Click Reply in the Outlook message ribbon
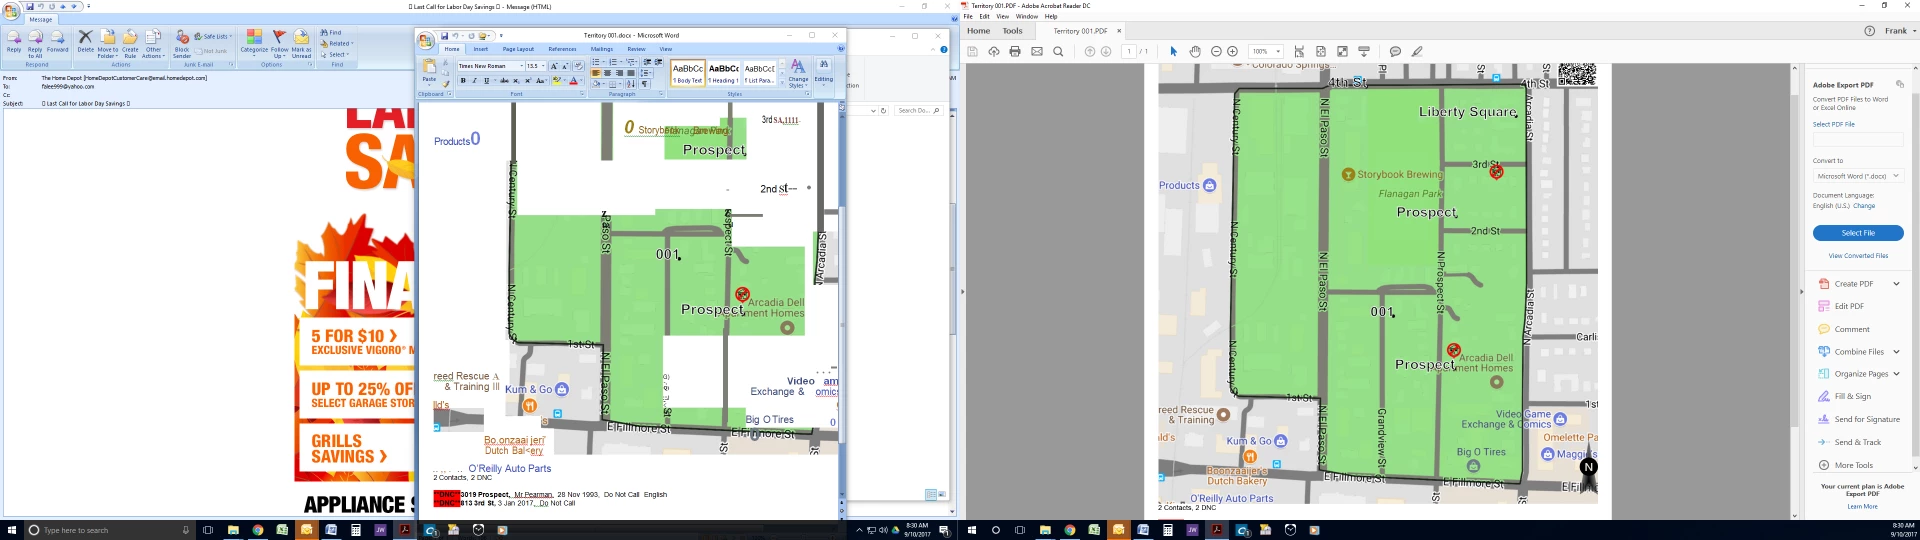The width and height of the screenshot is (1920, 540). click(x=14, y=41)
